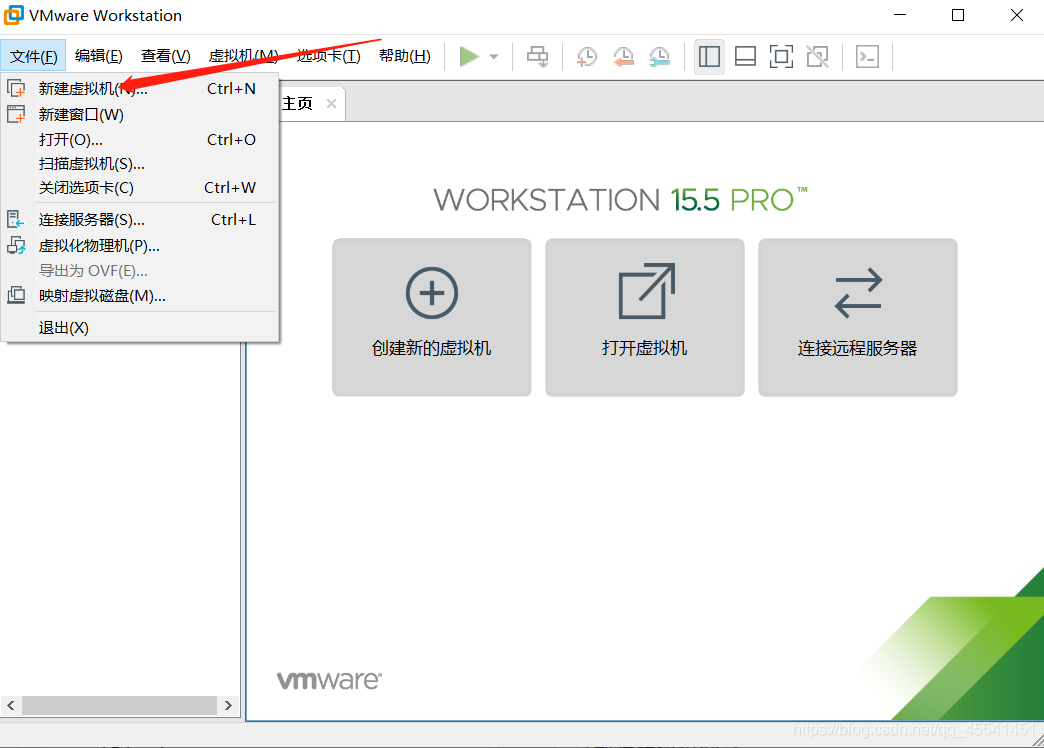1044x748 pixels.
Task: Click the Unity mode toolbar icon
Action: (x=818, y=57)
